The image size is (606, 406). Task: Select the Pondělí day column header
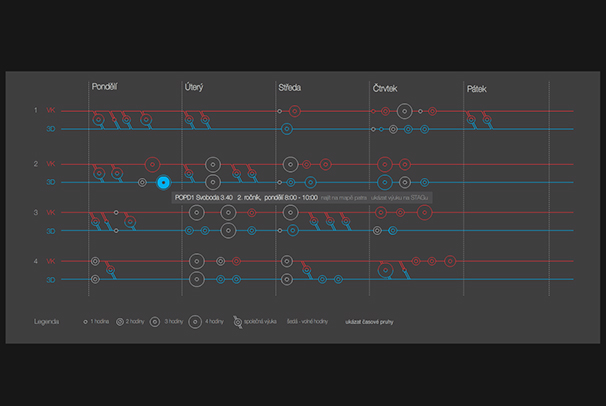click(105, 88)
